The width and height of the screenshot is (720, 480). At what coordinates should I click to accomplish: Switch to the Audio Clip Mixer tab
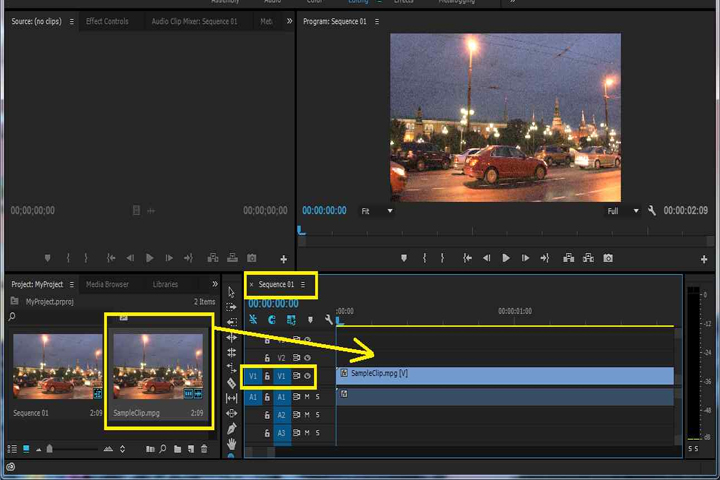[195, 21]
